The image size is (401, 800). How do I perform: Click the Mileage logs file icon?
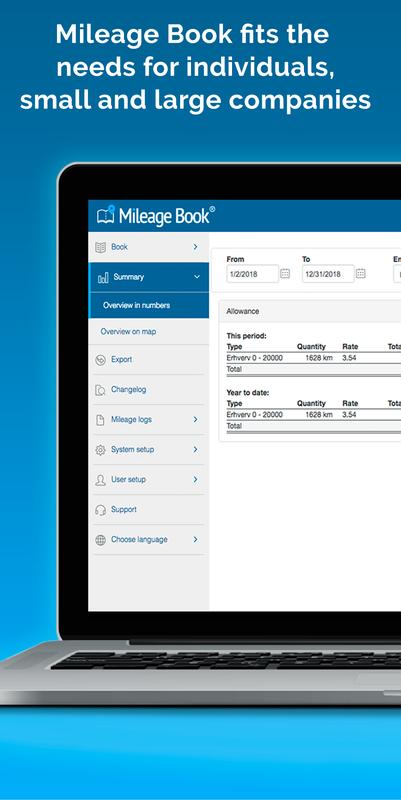101,420
